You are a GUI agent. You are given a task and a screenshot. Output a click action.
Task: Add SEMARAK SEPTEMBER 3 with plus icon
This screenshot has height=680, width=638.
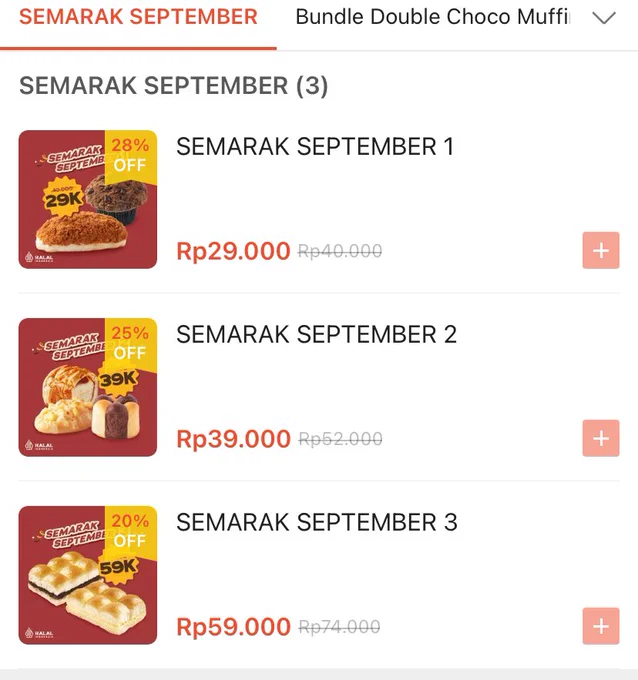pyautogui.click(x=601, y=626)
